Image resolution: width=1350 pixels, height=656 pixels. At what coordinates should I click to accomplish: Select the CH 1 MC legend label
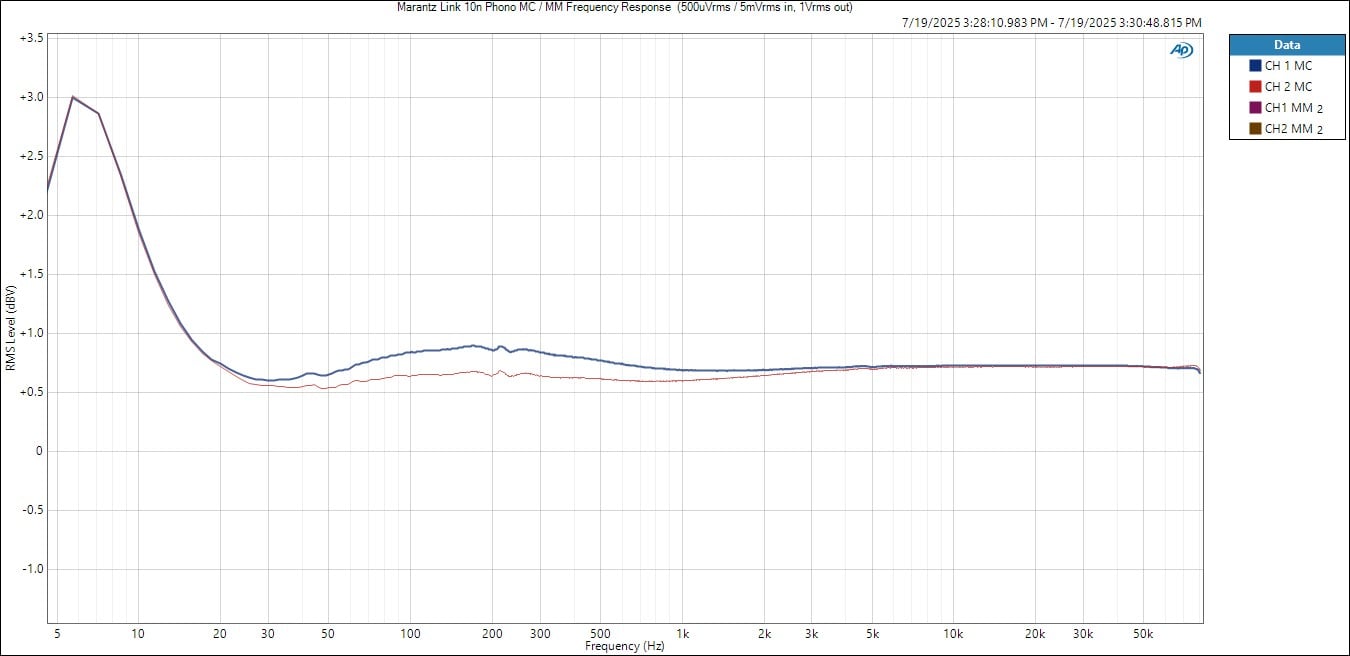(x=1288, y=66)
